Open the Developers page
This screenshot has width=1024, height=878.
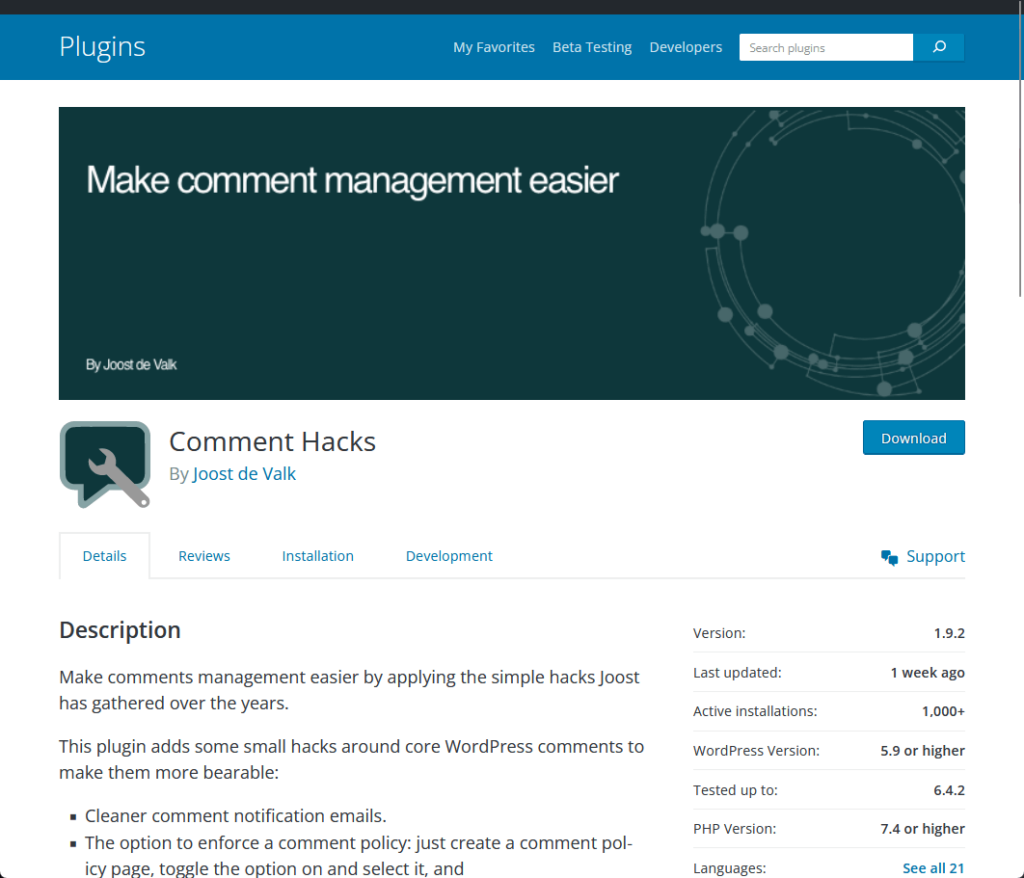[x=686, y=47]
